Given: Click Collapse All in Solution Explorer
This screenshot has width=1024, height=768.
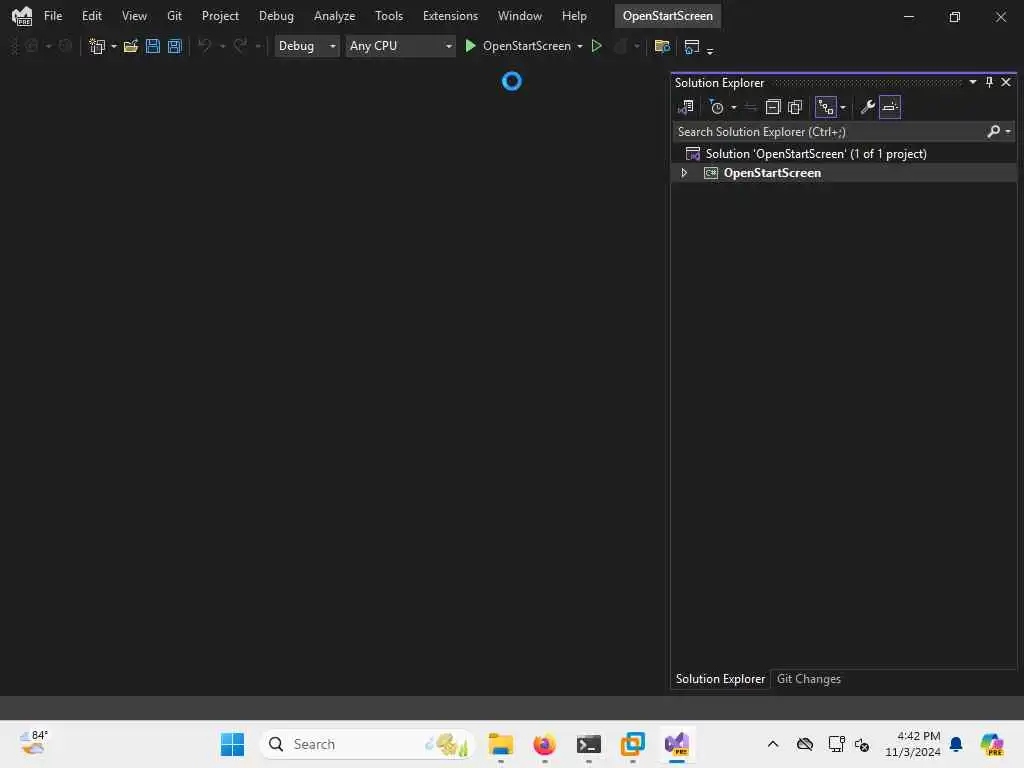Looking at the screenshot, I should 773,107.
